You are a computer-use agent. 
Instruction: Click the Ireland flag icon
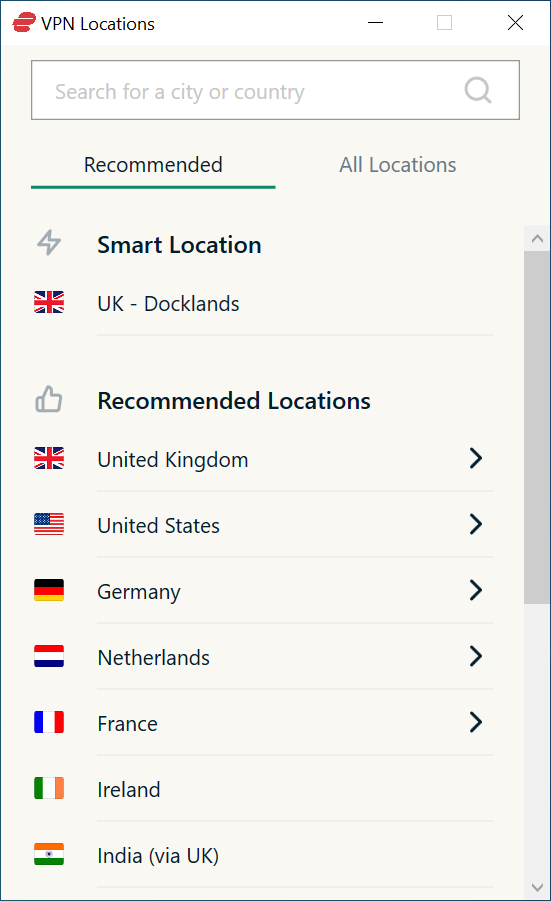click(49, 788)
